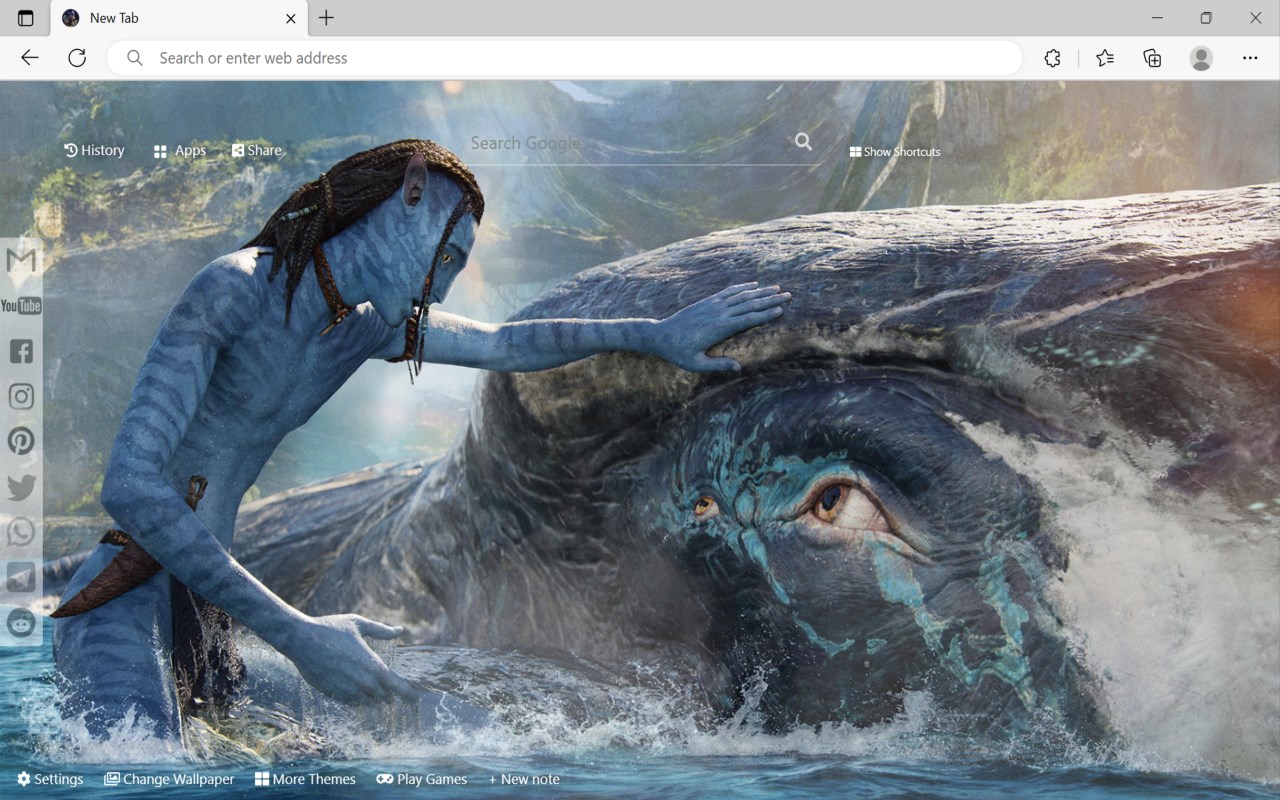Open the Telegram sidebar shortcut
Screen dimensions: 1280x800
21,577
